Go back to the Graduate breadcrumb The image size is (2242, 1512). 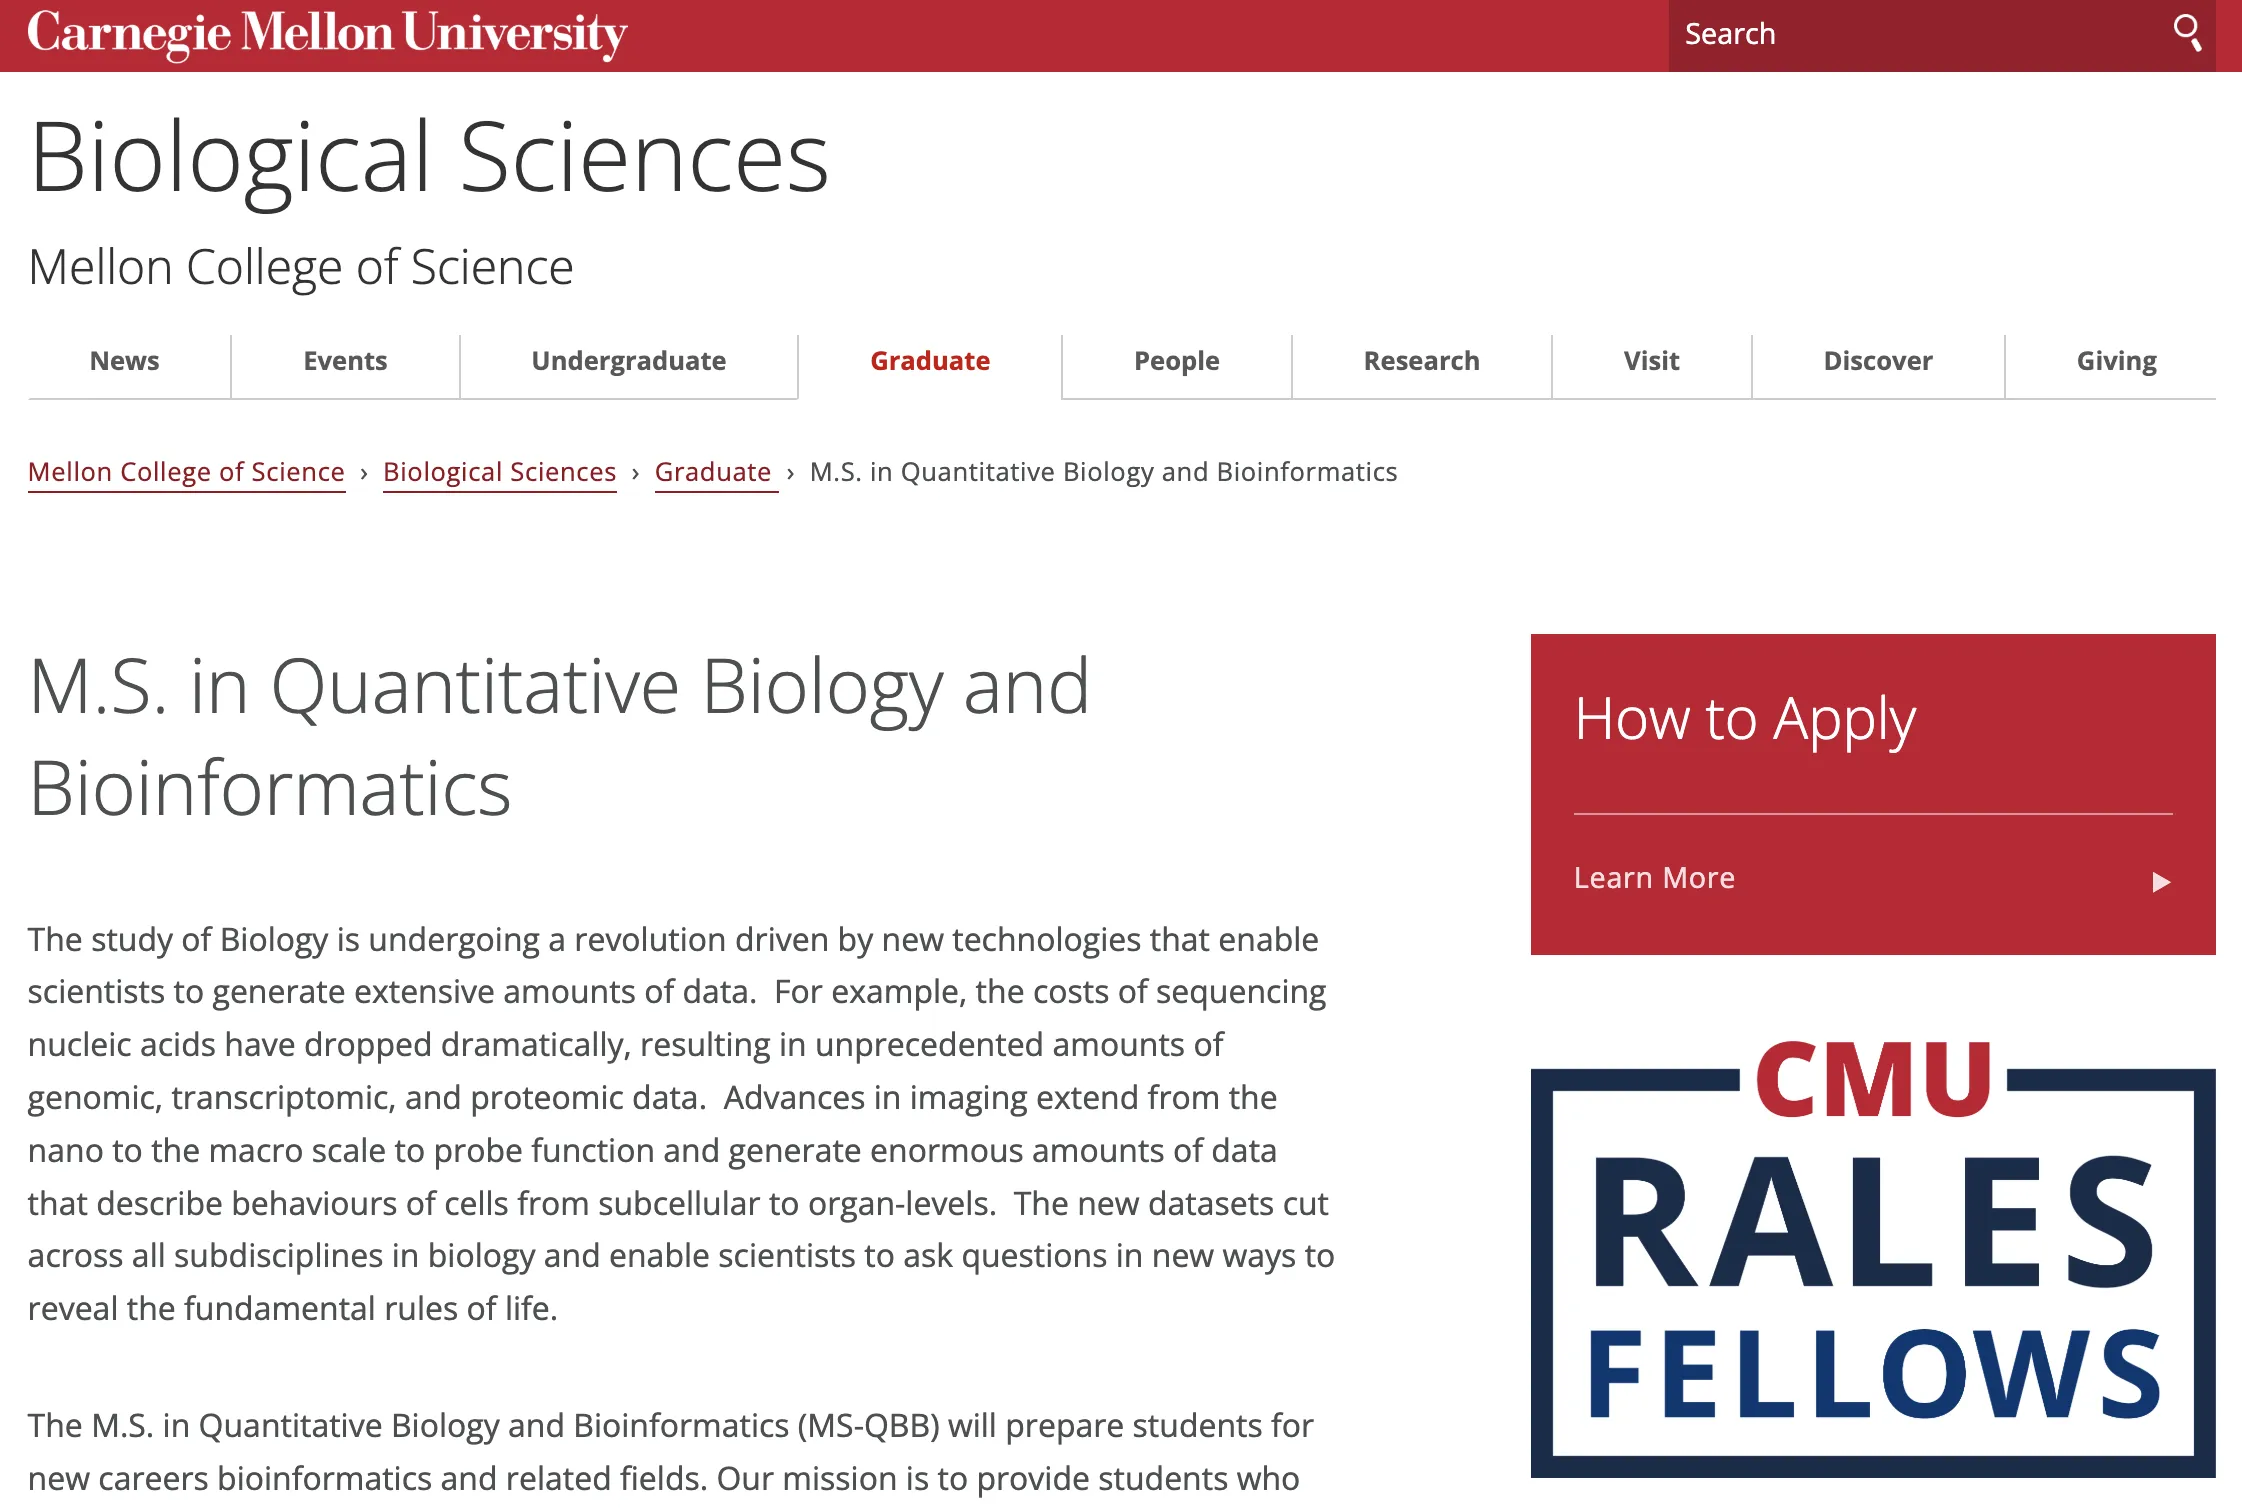pos(713,472)
